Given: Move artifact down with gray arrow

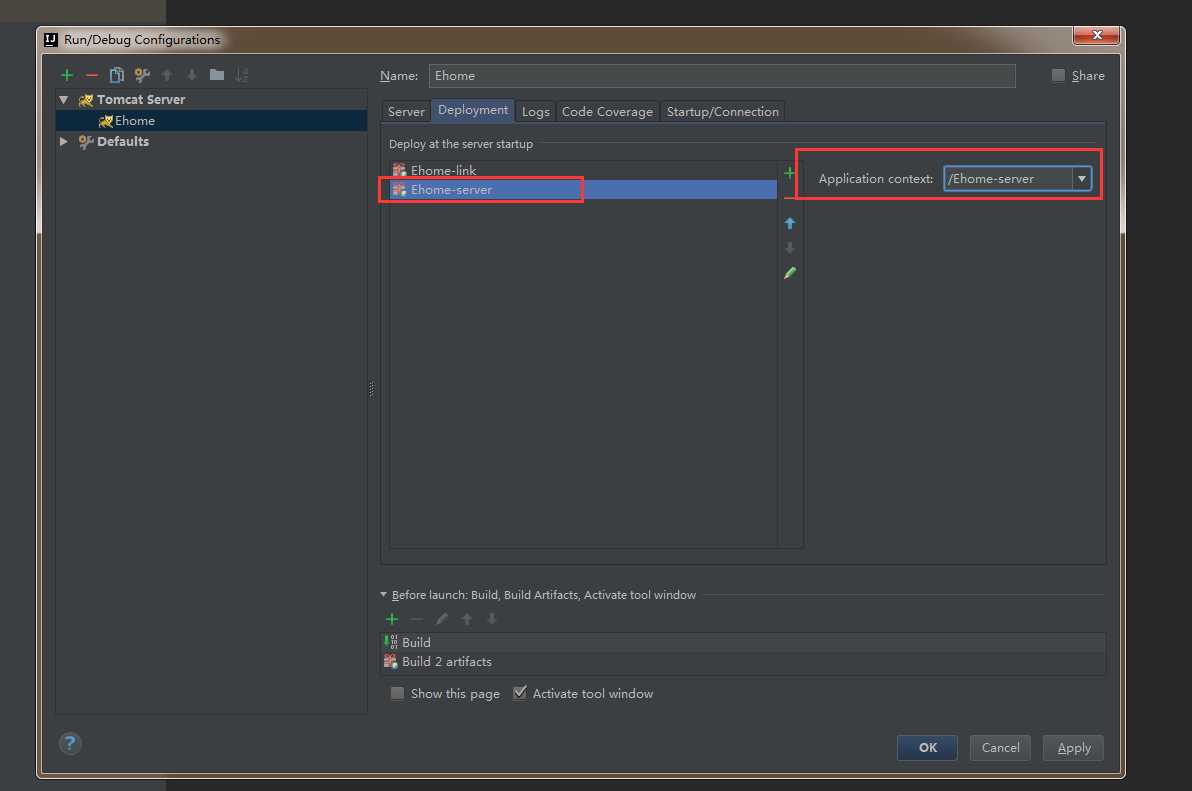Looking at the screenshot, I should pyautogui.click(x=790, y=248).
